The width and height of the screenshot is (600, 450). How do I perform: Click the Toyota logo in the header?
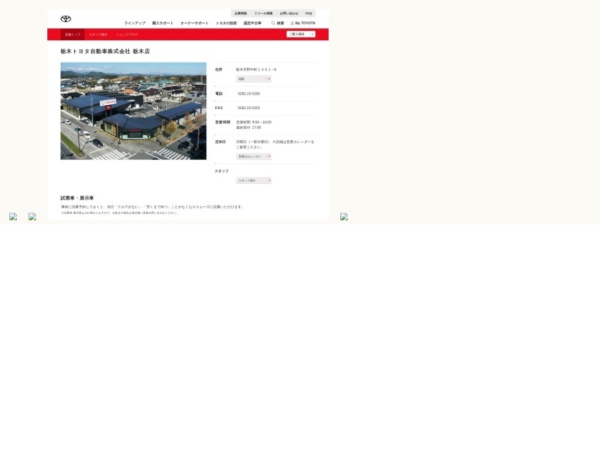point(66,19)
